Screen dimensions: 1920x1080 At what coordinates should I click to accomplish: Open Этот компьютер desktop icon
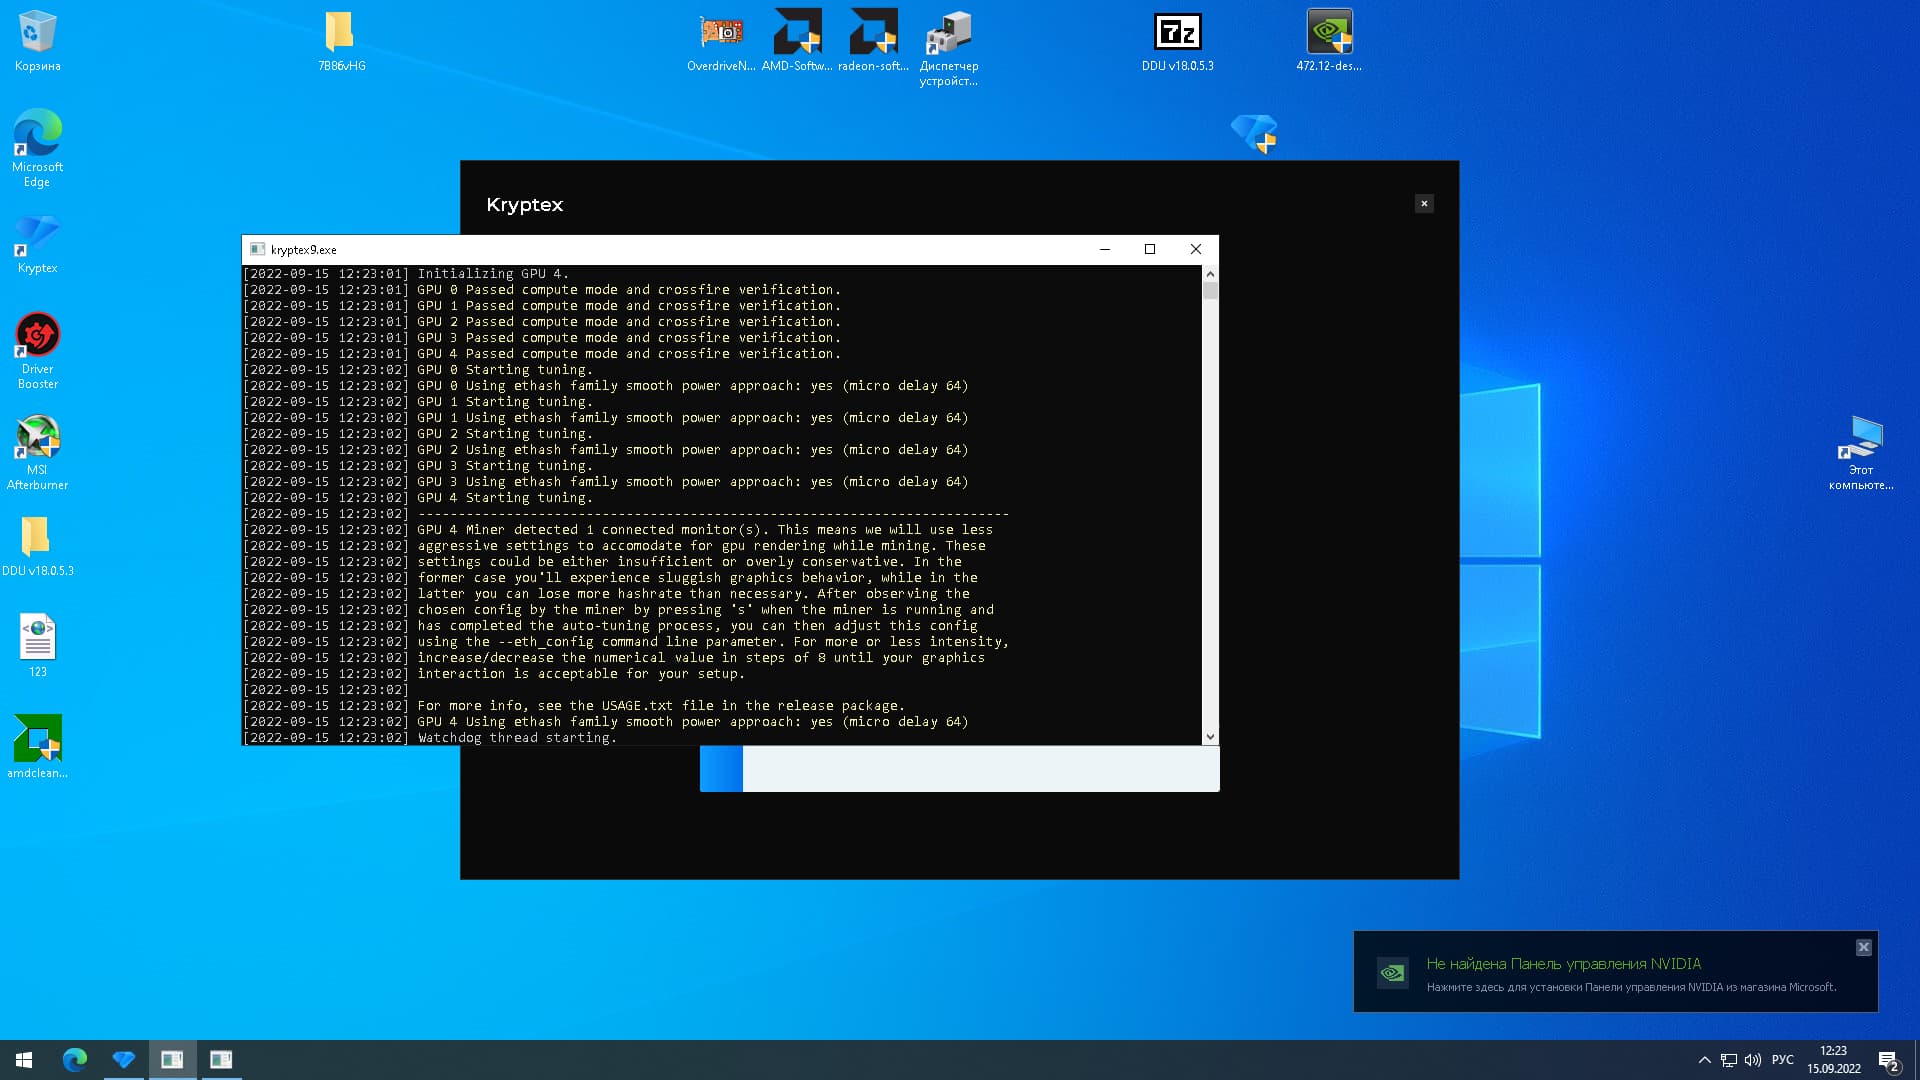click(x=1861, y=452)
